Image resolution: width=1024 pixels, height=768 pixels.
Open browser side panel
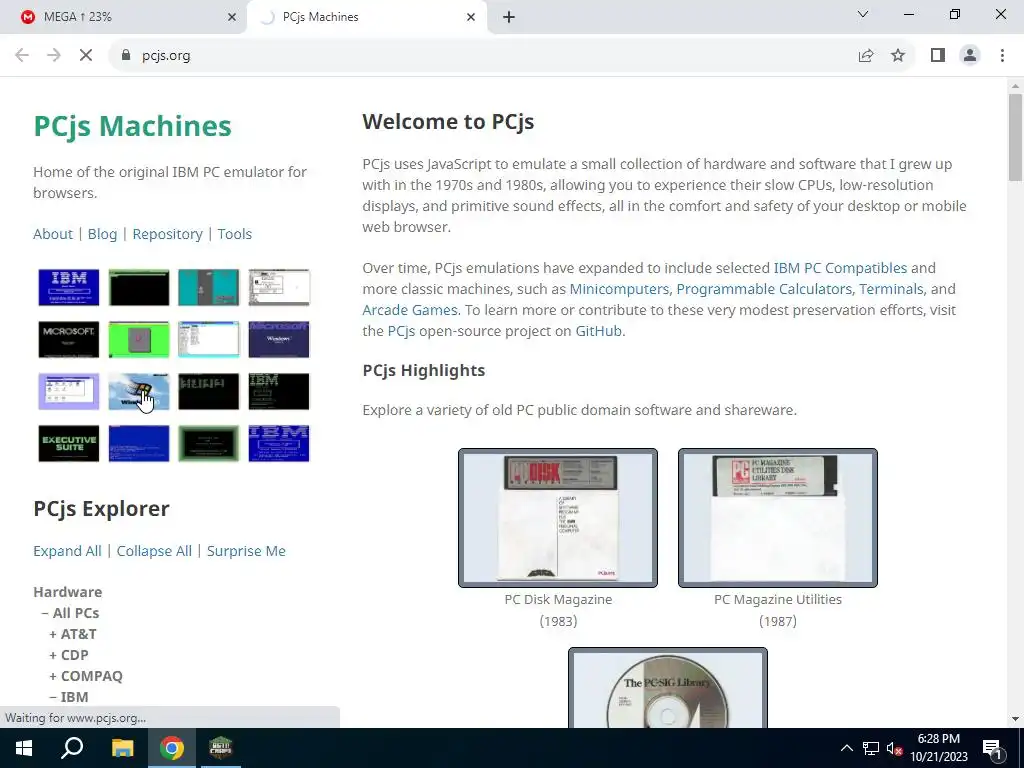pyautogui.click(x=938, y=56)
